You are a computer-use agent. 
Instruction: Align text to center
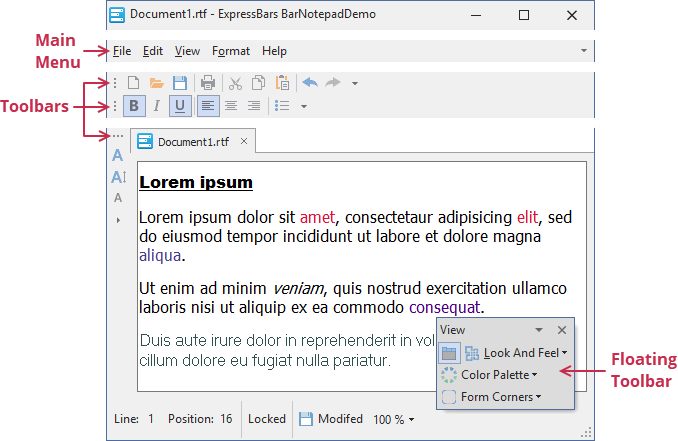pos(231,106)
